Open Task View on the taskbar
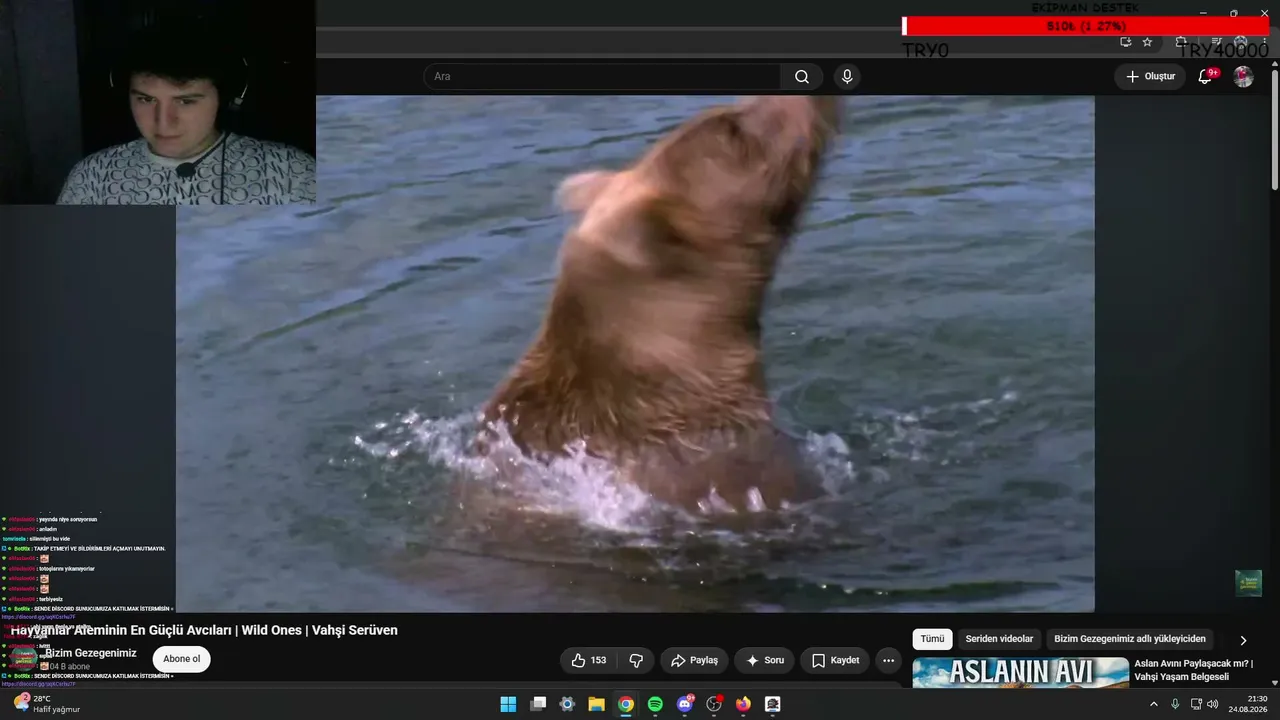The width and height of the screenshot is (1280, 720). pos(538,704)
